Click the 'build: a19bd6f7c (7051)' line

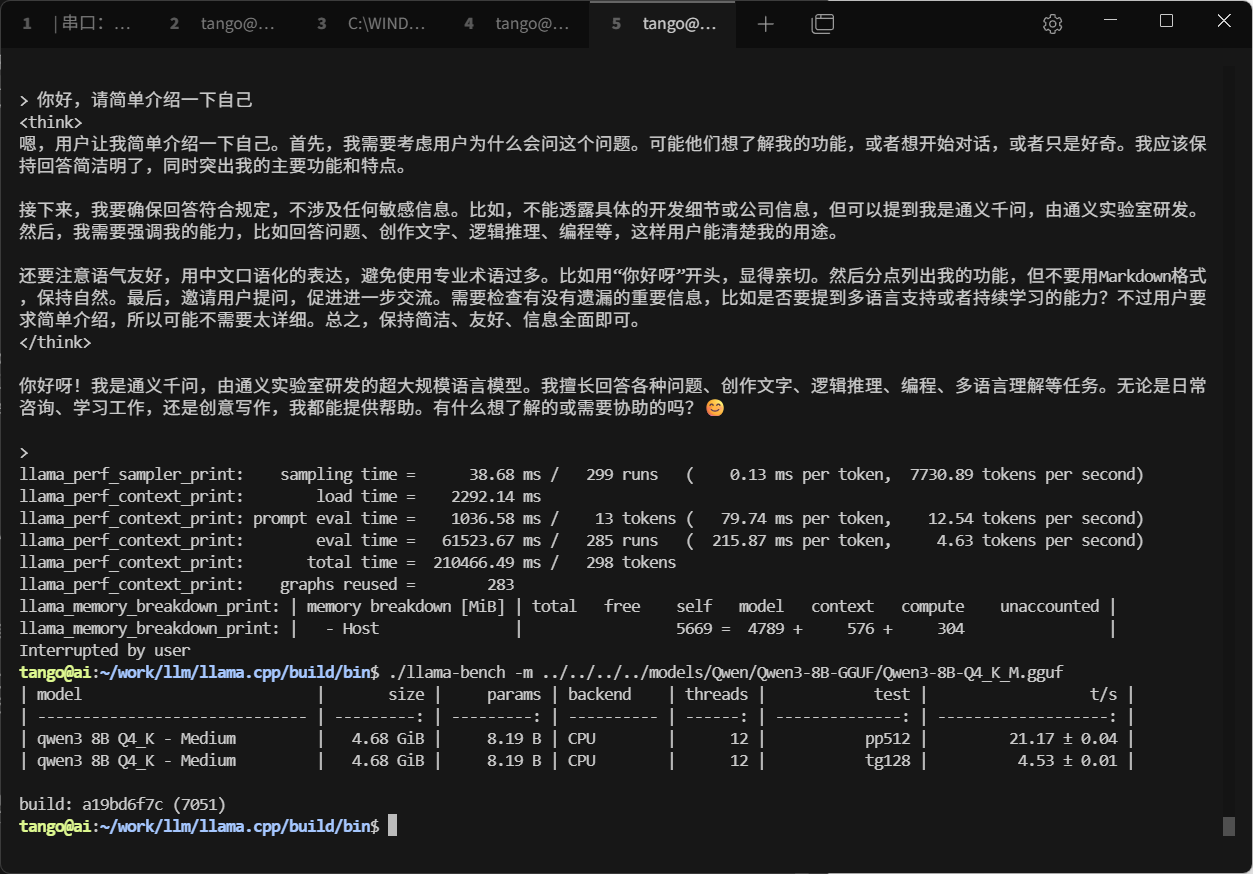[123, 804]
